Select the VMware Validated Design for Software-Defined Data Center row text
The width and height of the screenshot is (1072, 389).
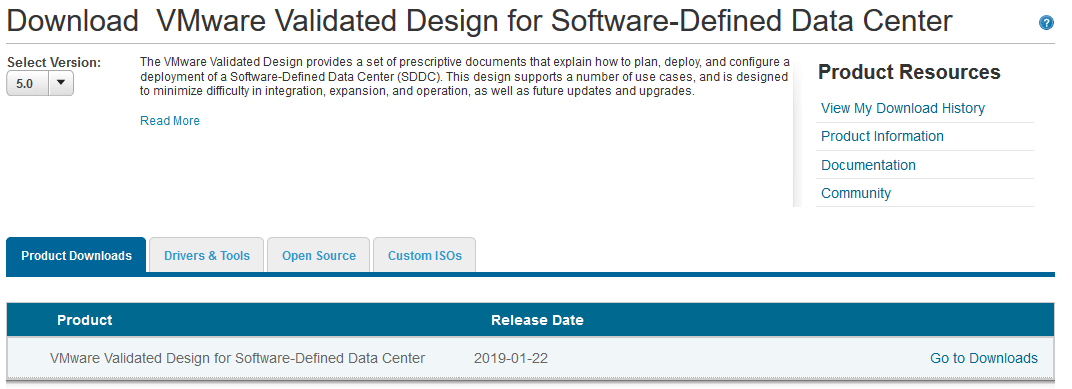(237, 358)
